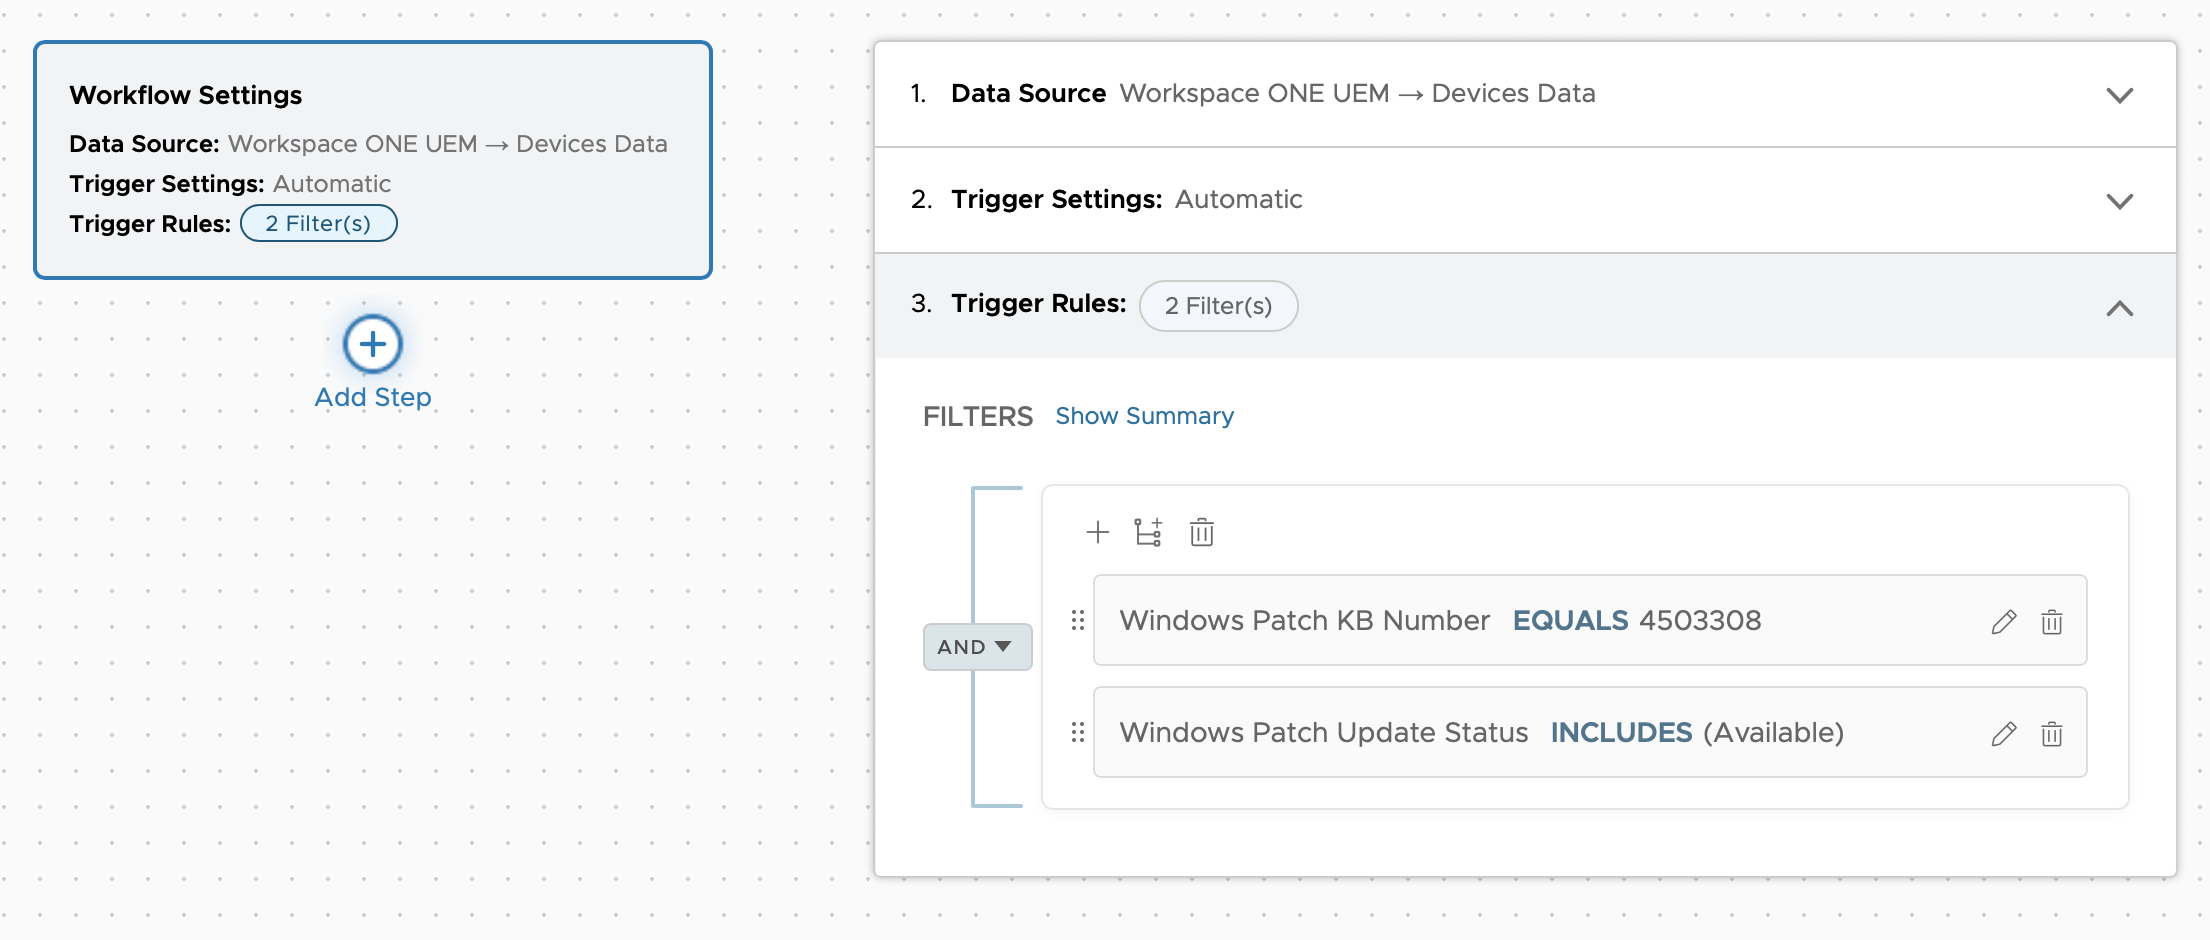2210x940 pixels.
Task: Click the Add Step label
Action: [372, 397]
